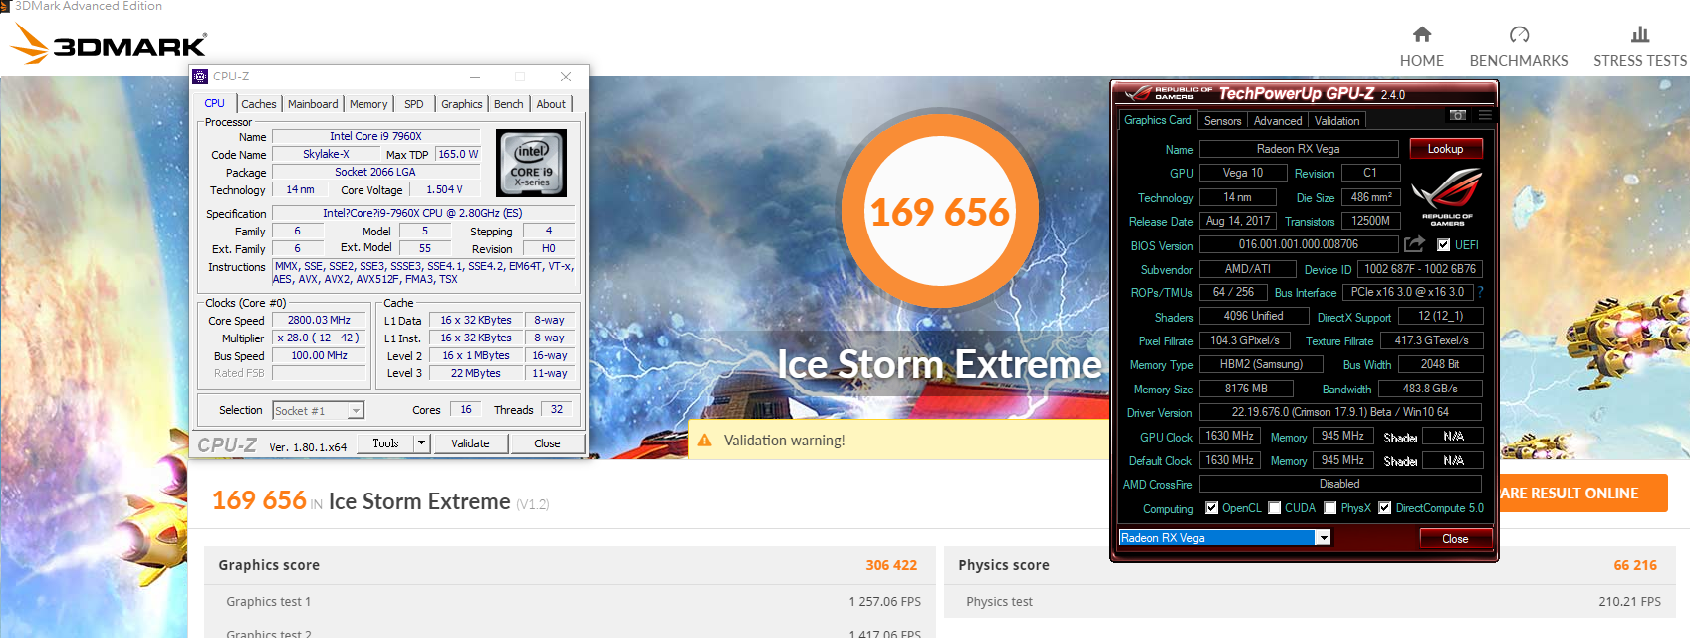Switch to the Caches tab
Image resolution: width=1690 pixels, height=638 pixels.
[x=259, y=104]
